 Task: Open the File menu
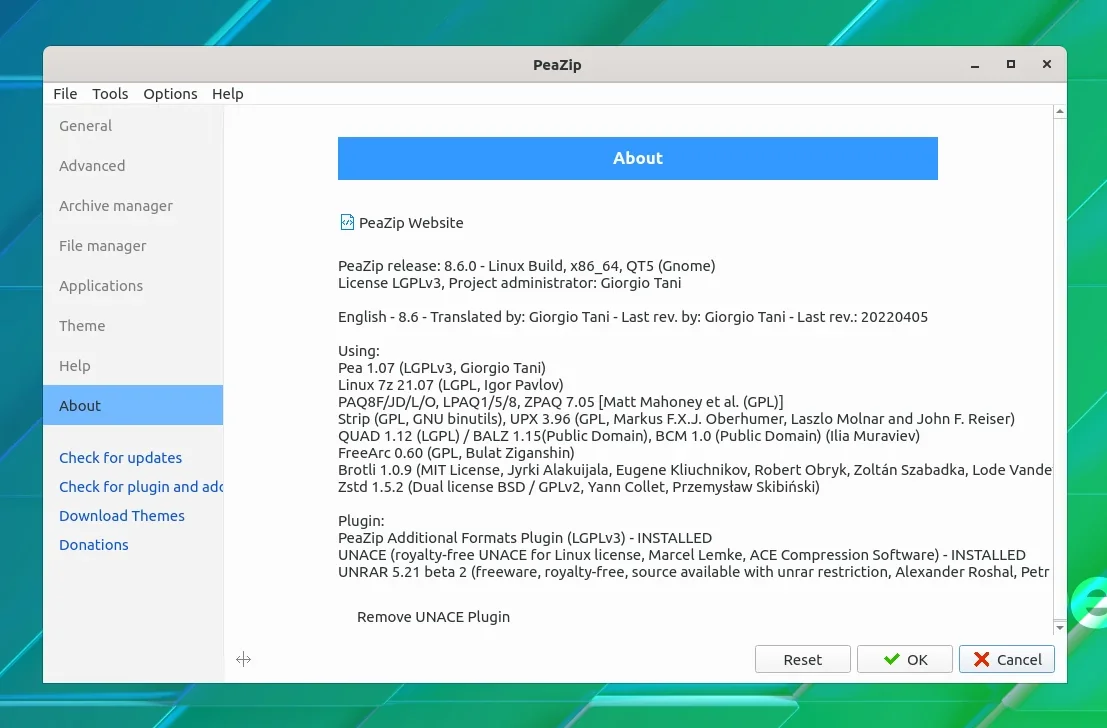(x=65, y=94)
